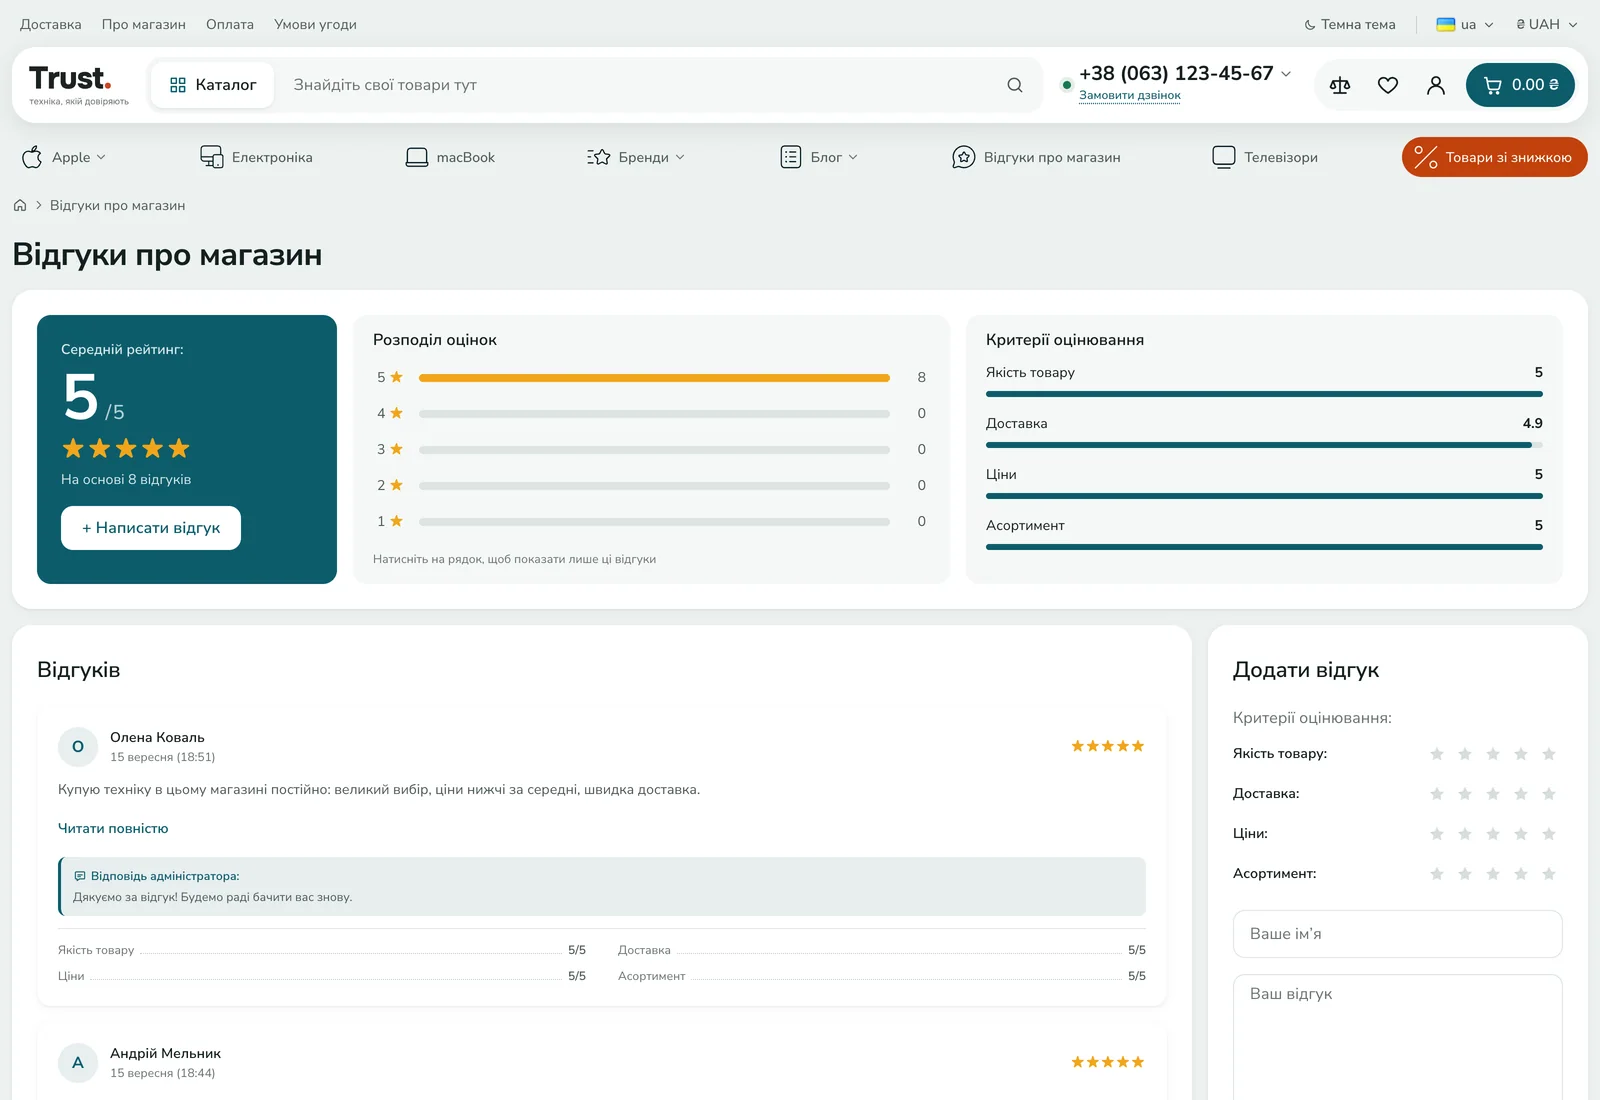Click the Каталог grid icon

click(x=178, y=85)
